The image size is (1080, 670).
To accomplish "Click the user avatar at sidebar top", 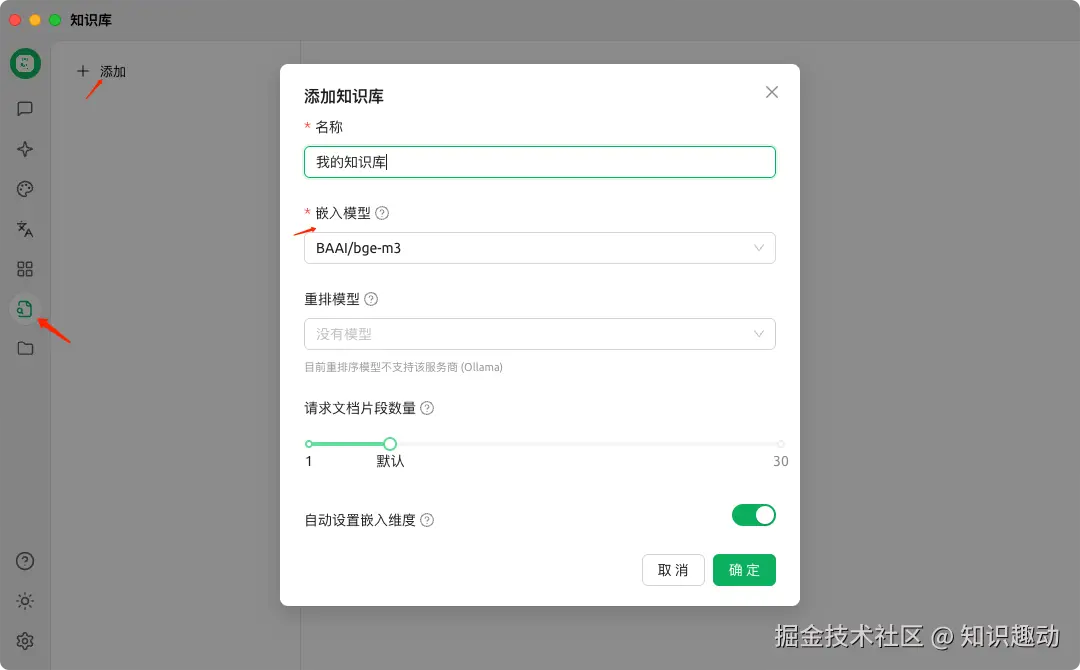I will pos(25,63).
